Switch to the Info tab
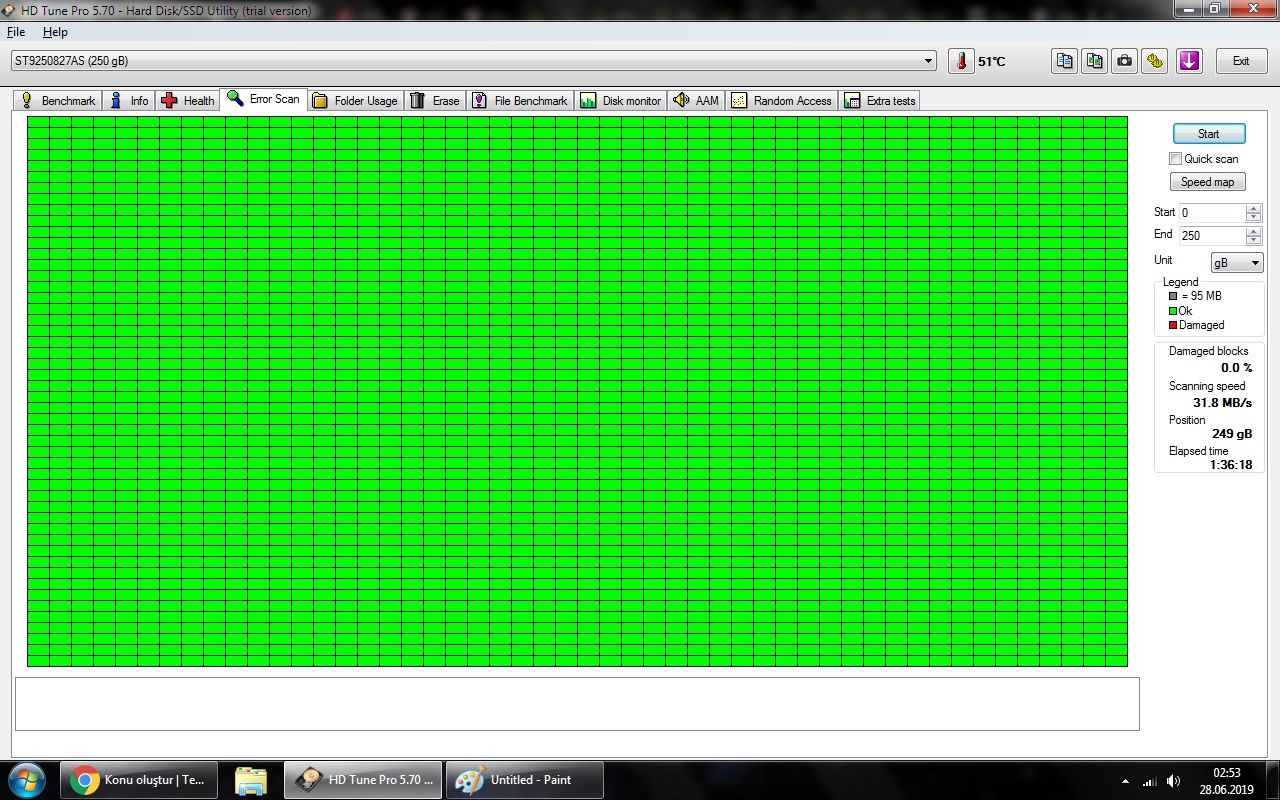 click(x=129, y=101)
